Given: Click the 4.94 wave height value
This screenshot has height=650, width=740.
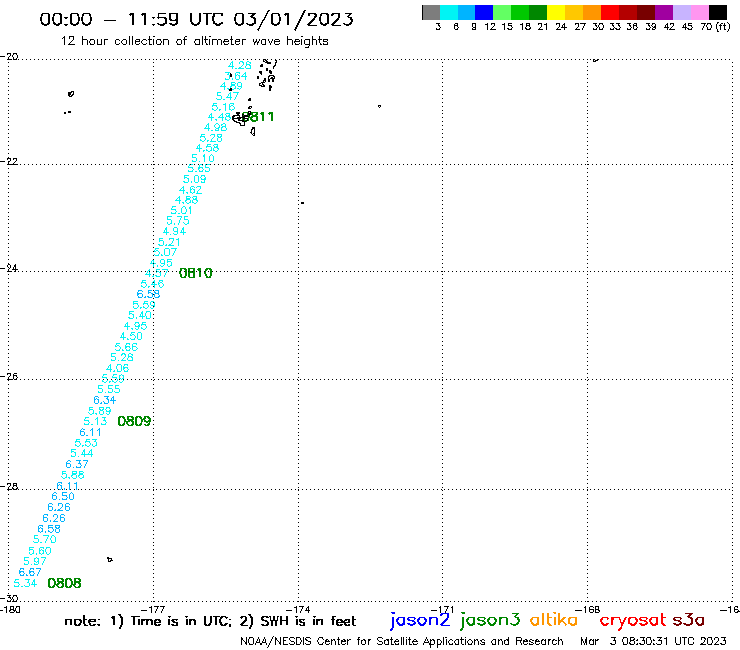Looking at the screenshot, I should tap(174, 231).
